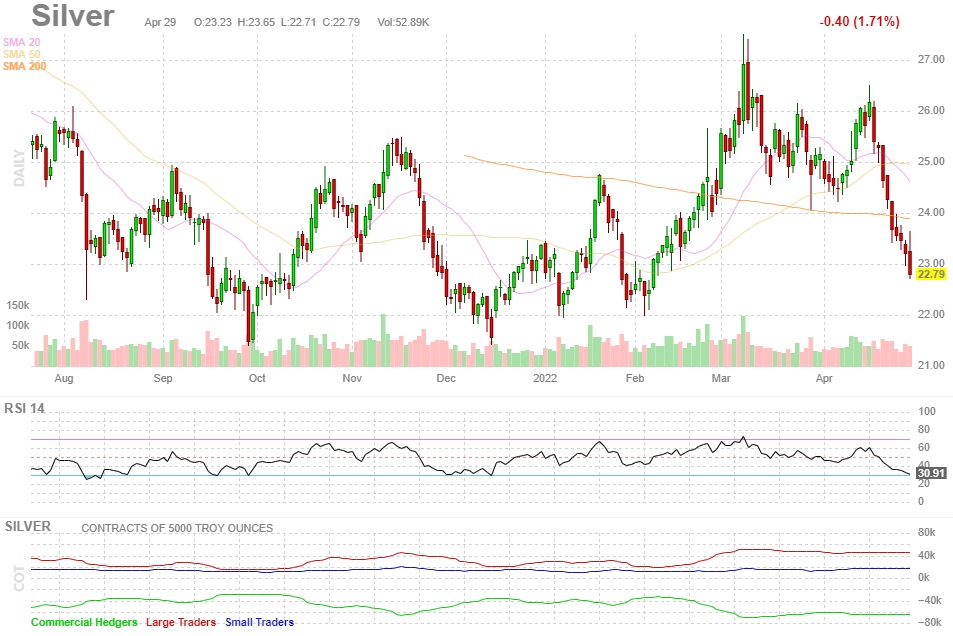Click the COT 80k axis label
The height and width of the screenshot is (636, 953).
(x=927, y=533)
